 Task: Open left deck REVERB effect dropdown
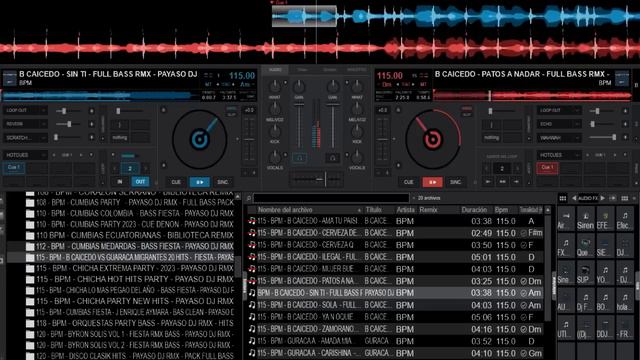pyautogui.click(x=25, y=124)
